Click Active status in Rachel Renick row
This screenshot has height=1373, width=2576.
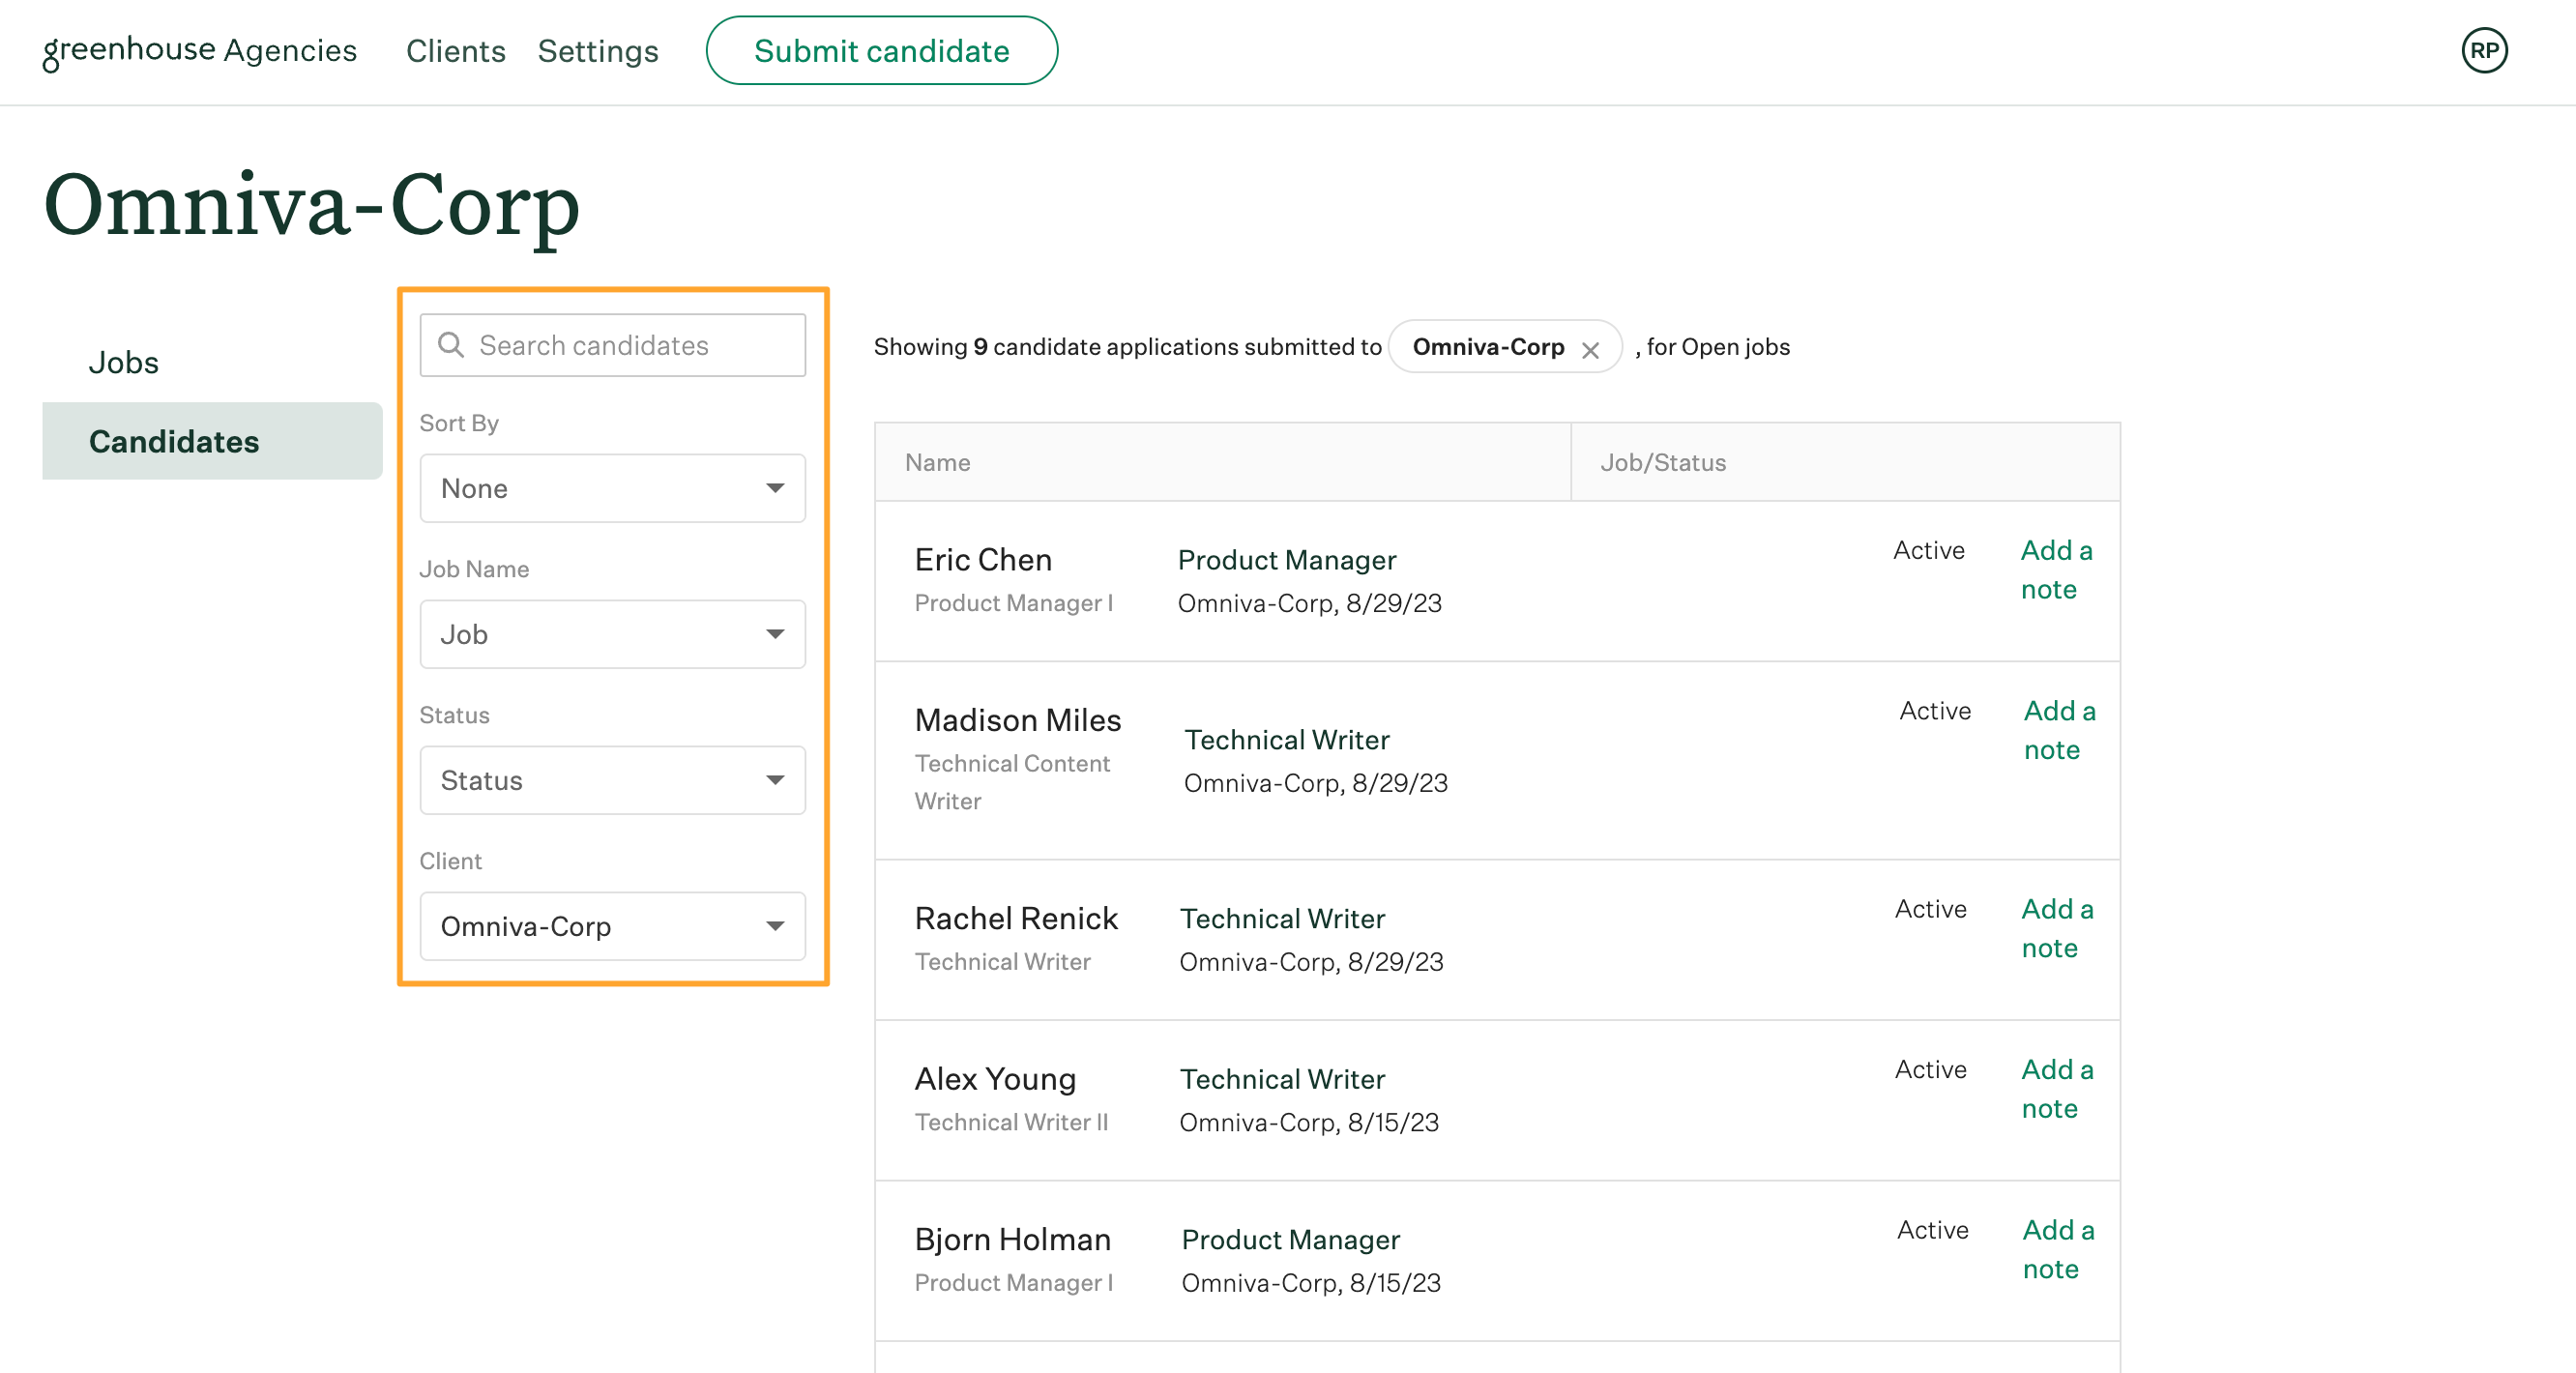(1930, 909)
